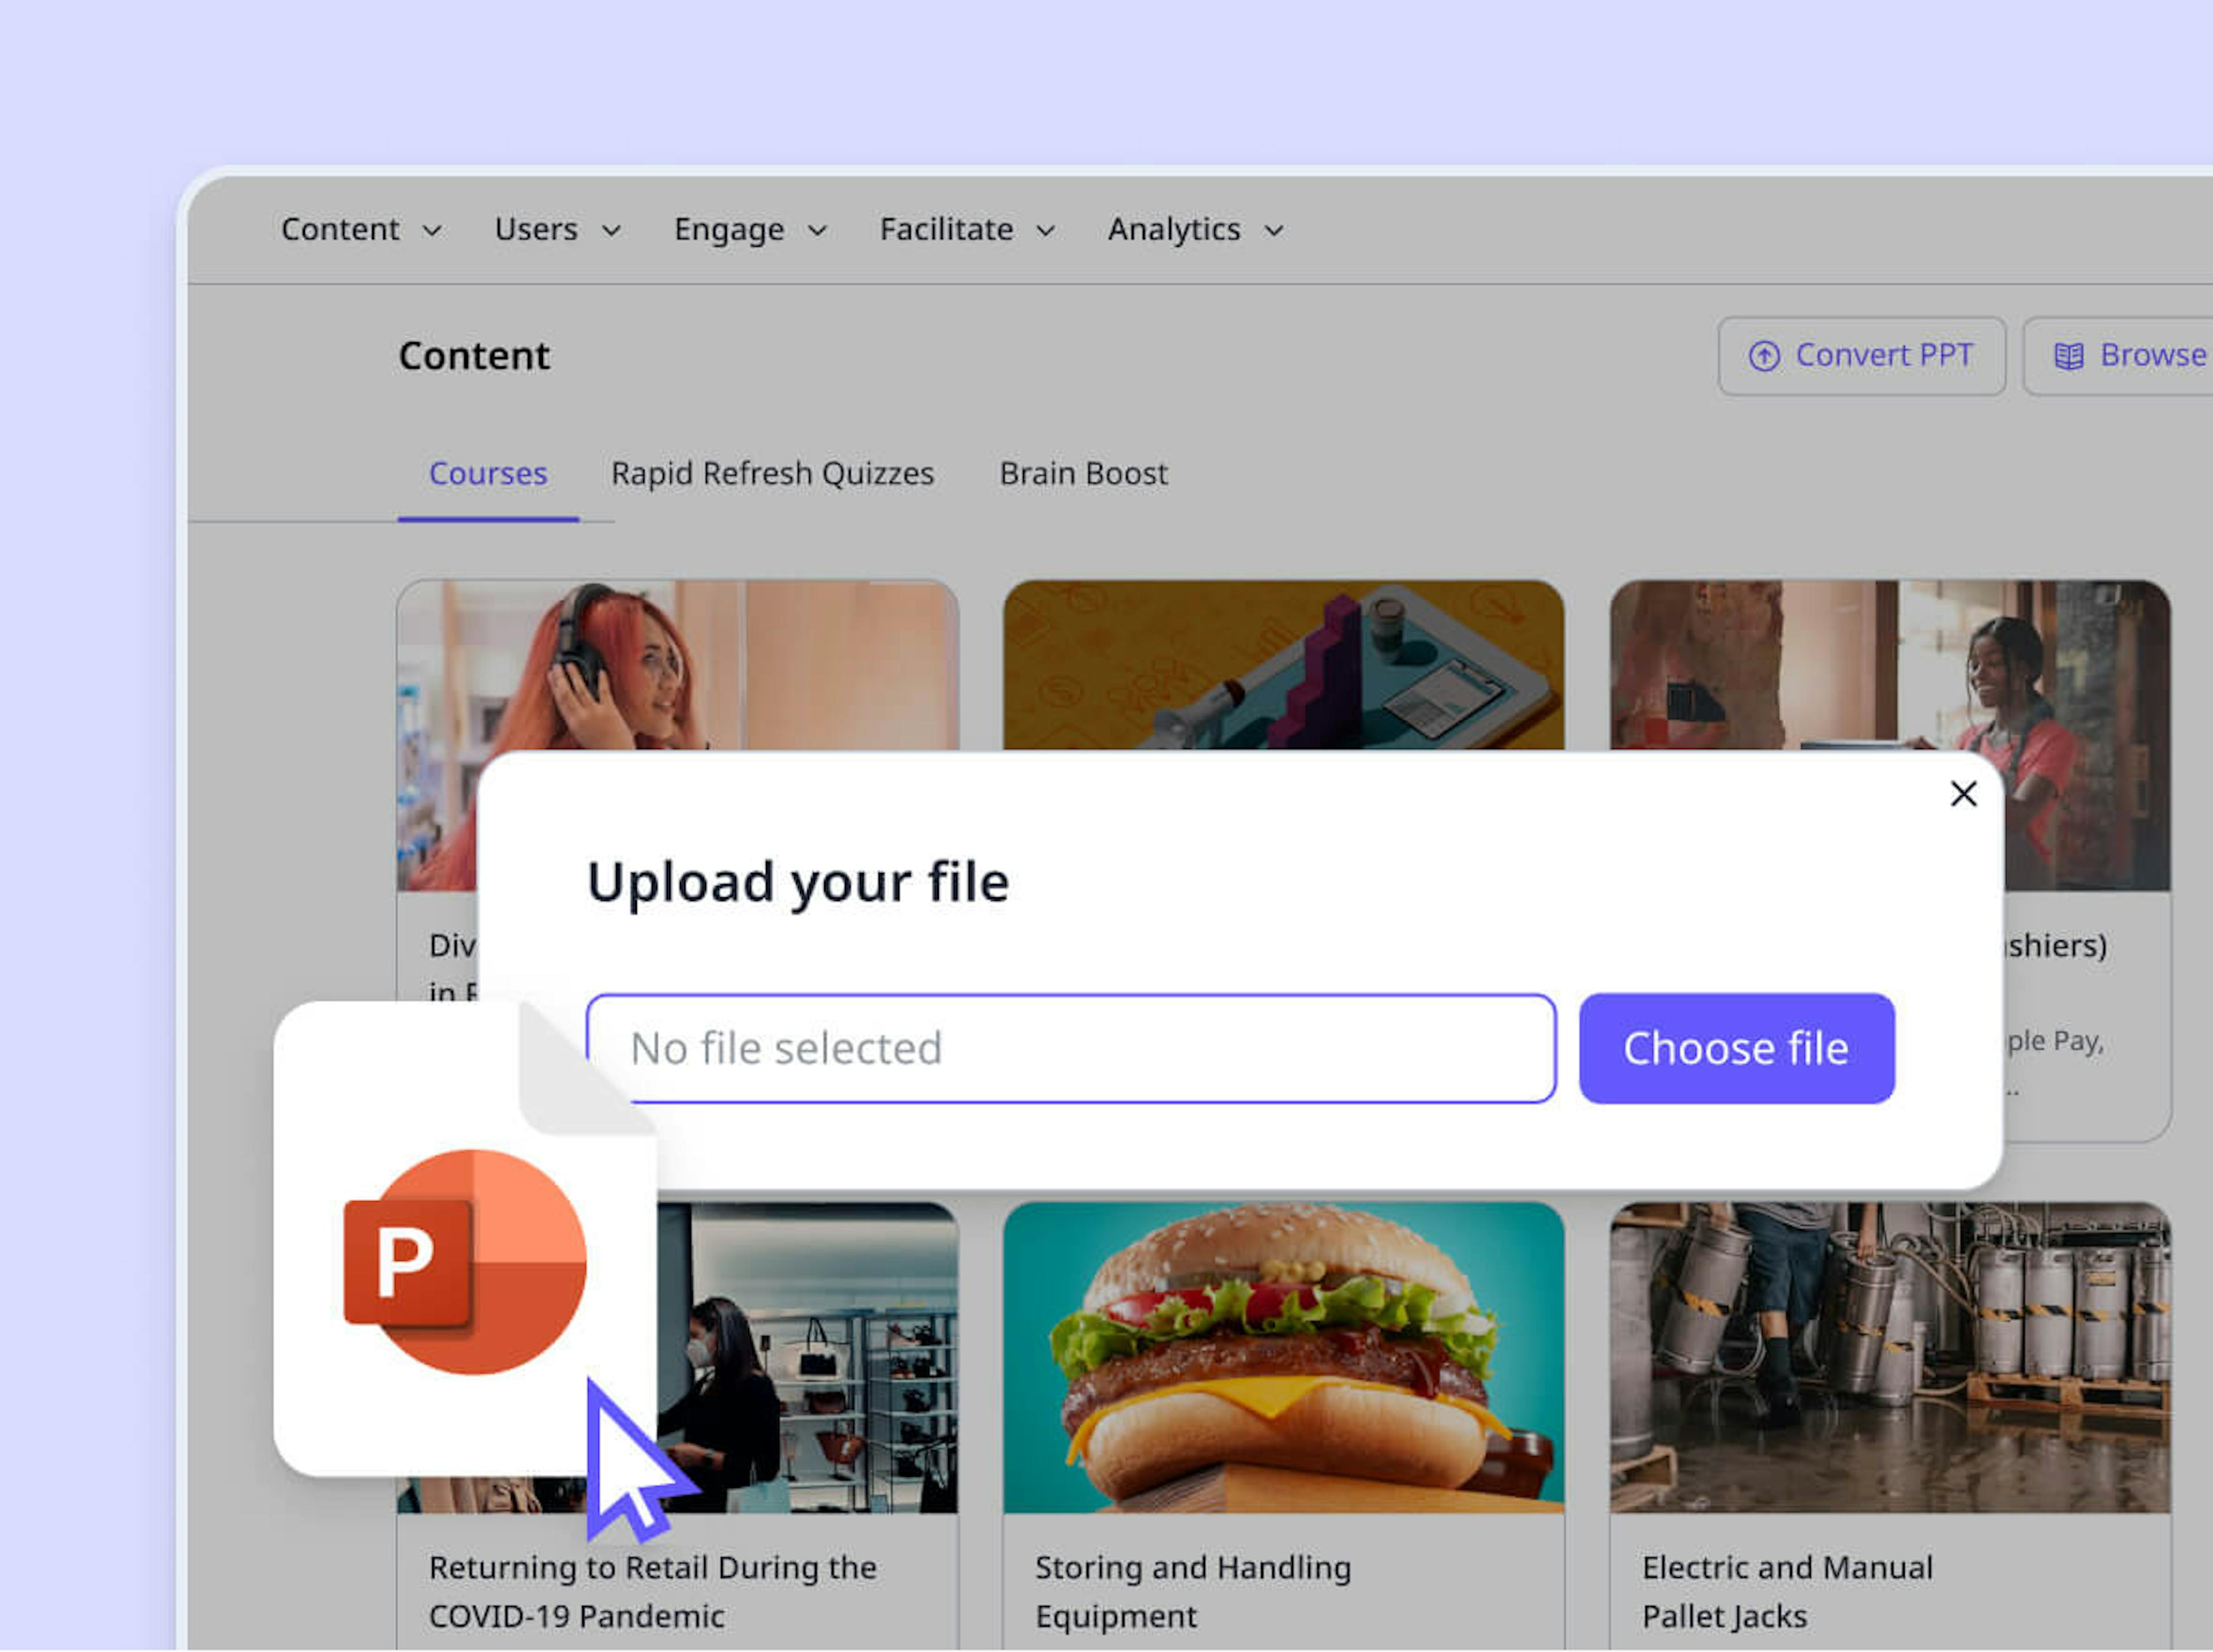Screen dimensions: 2213x1652
Task: Open the burger course thumbnail
Action: (x=1283, y=1357)
